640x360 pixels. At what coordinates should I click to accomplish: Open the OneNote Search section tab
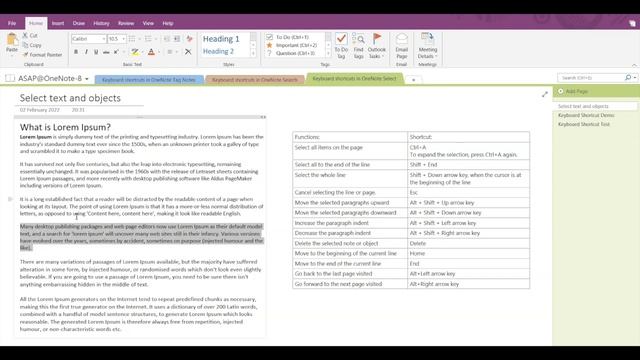pos(255,80)
